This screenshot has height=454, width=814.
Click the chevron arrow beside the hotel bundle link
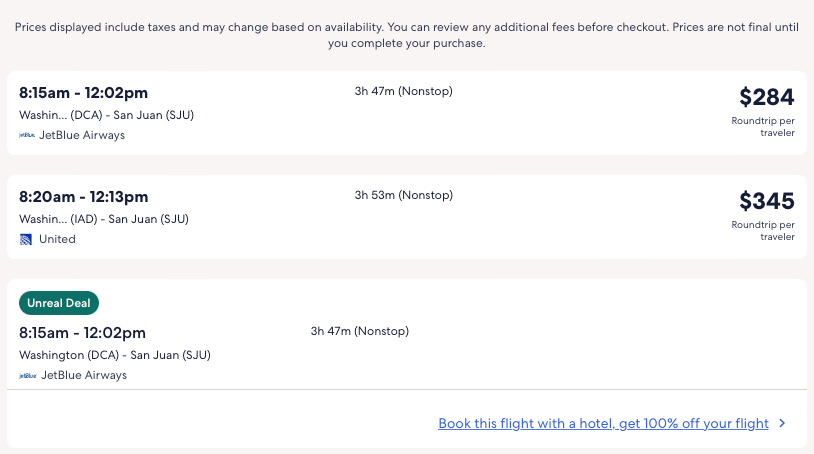[x=783, y=424]
